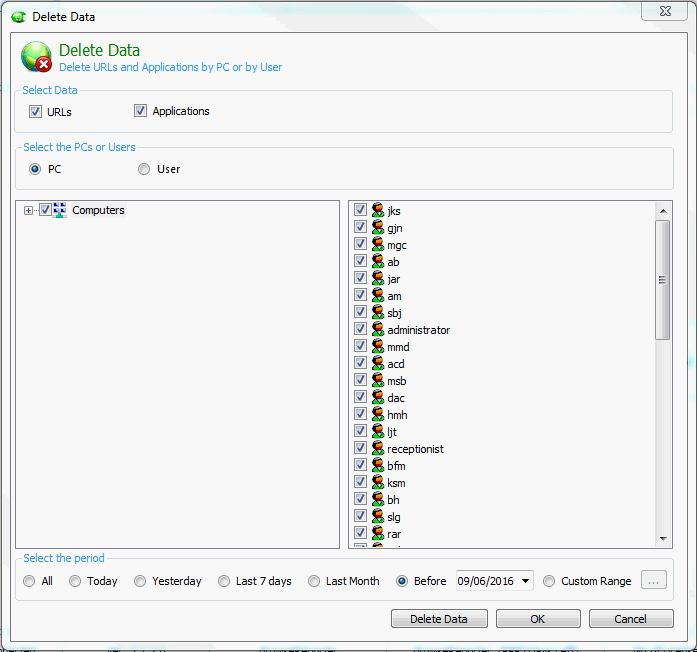Click the receptionist user icon
The height and width of the screenshot is (652, 697).
click(377, 448)
